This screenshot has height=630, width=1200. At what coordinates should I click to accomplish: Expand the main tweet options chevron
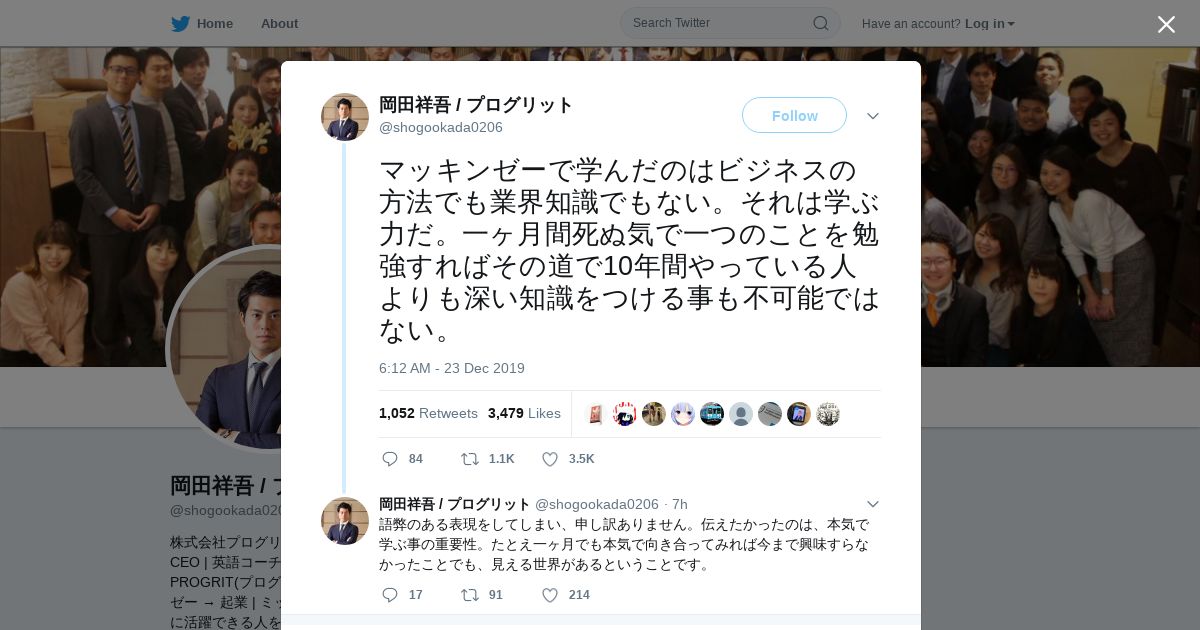tap(872, 116)
